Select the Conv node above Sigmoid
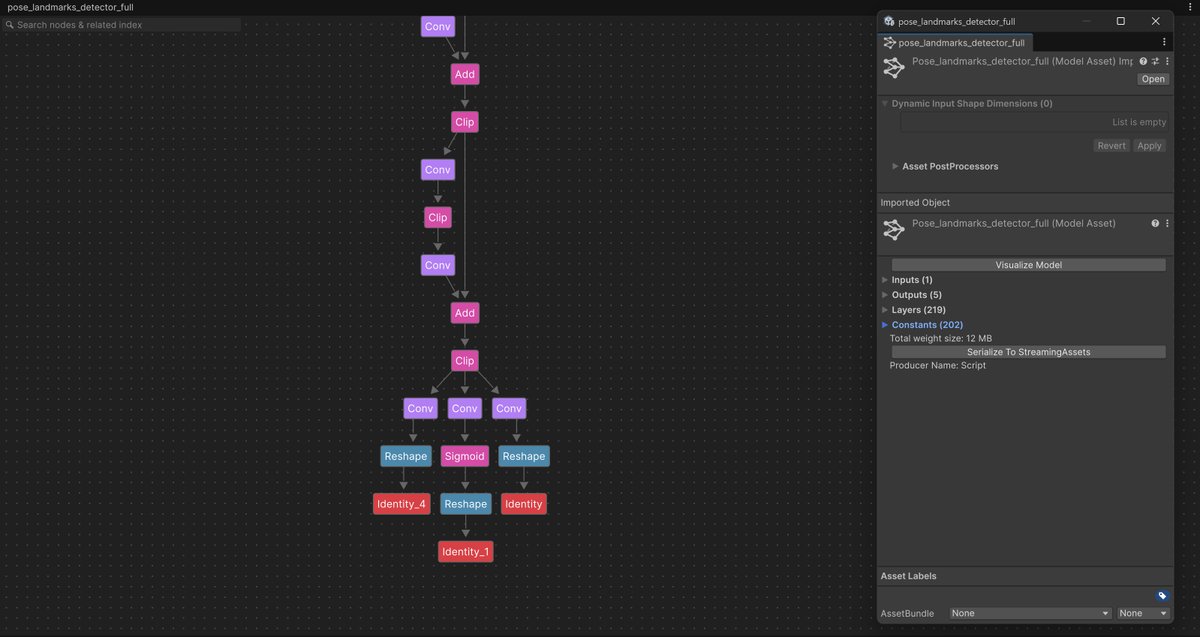Viewport: 1200px width, 637px height. tap(465, 408)
